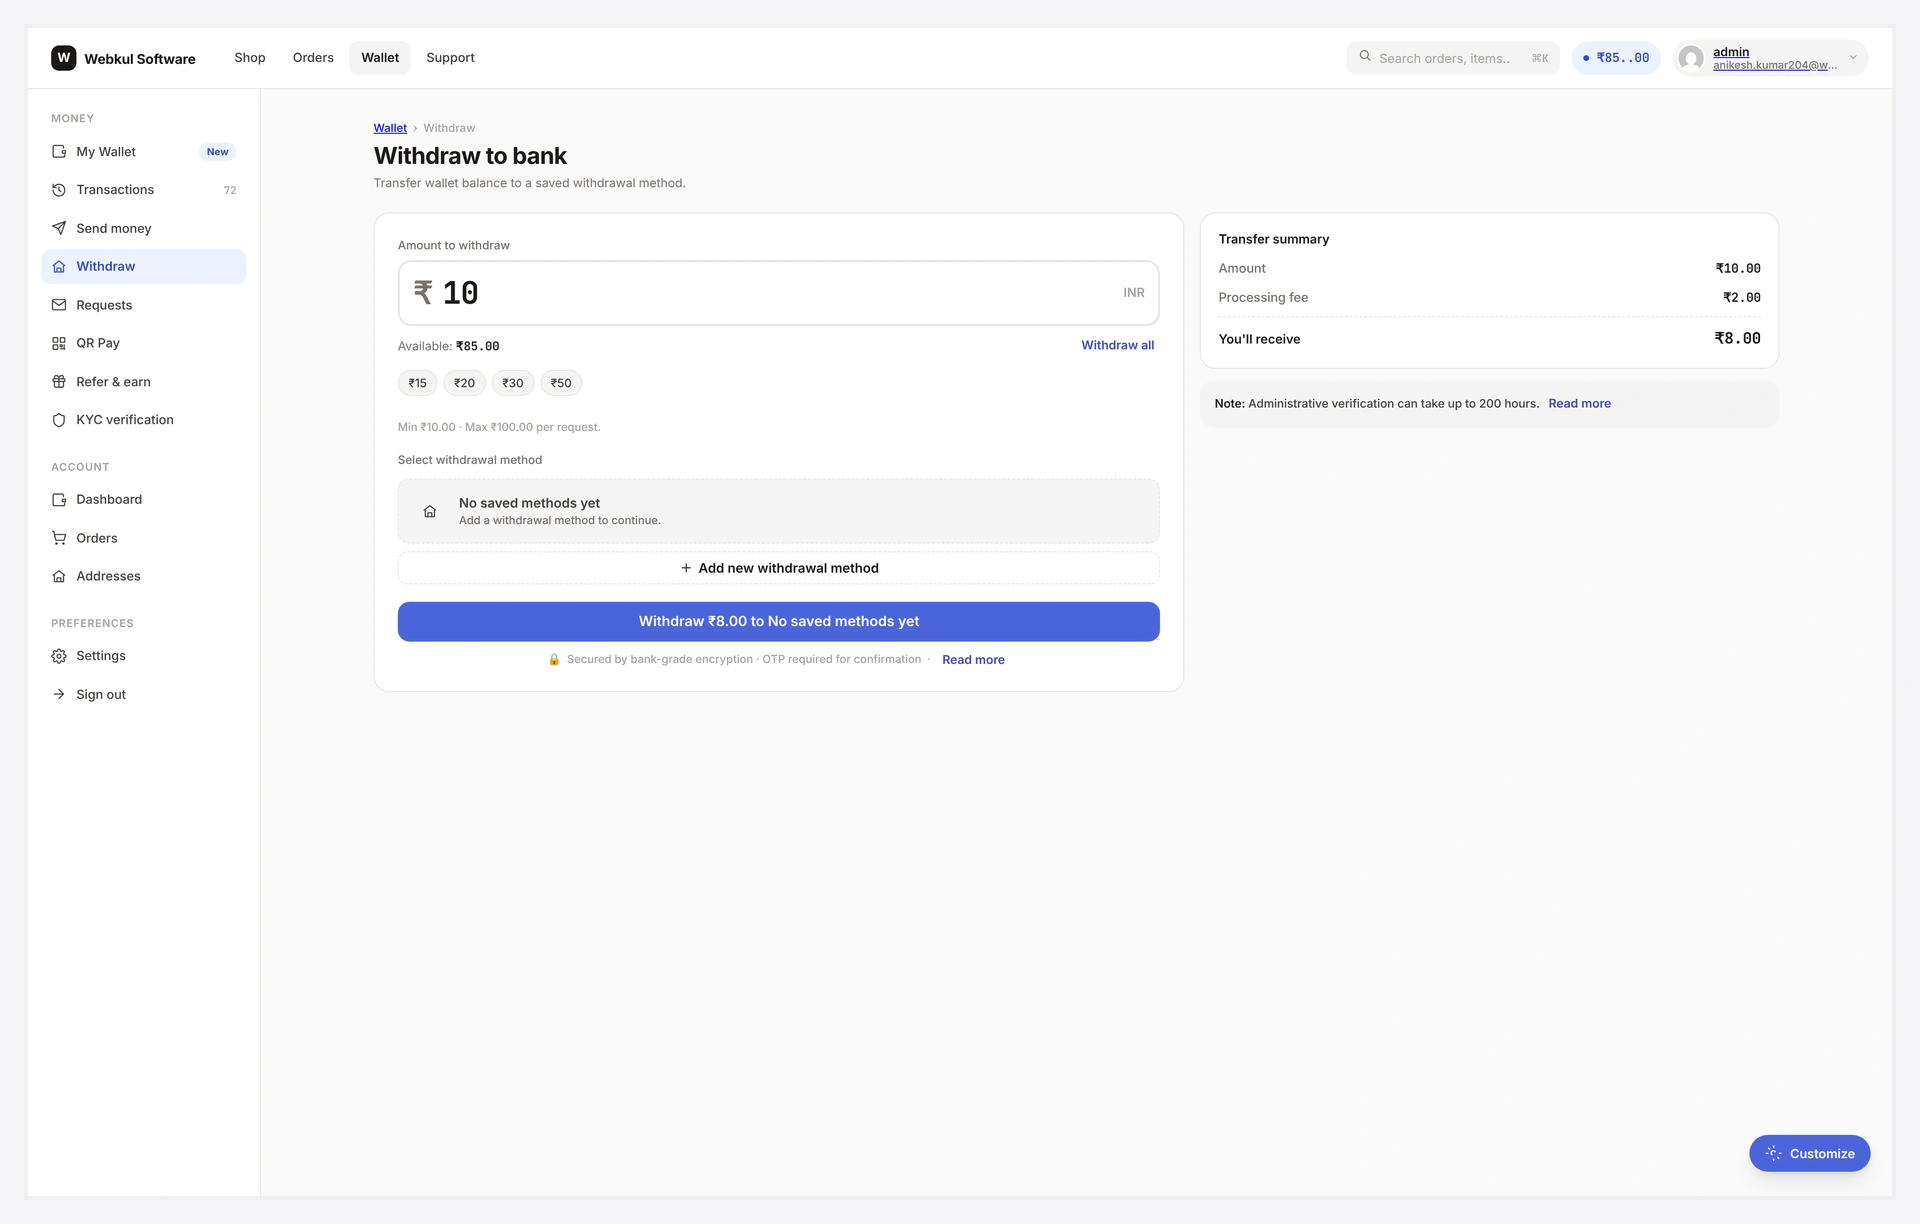The width and height of the screenshot is (1920, 1224).
Task: Click the Addresses home icon
Action: pyautogui.click(x=59, y=576)
